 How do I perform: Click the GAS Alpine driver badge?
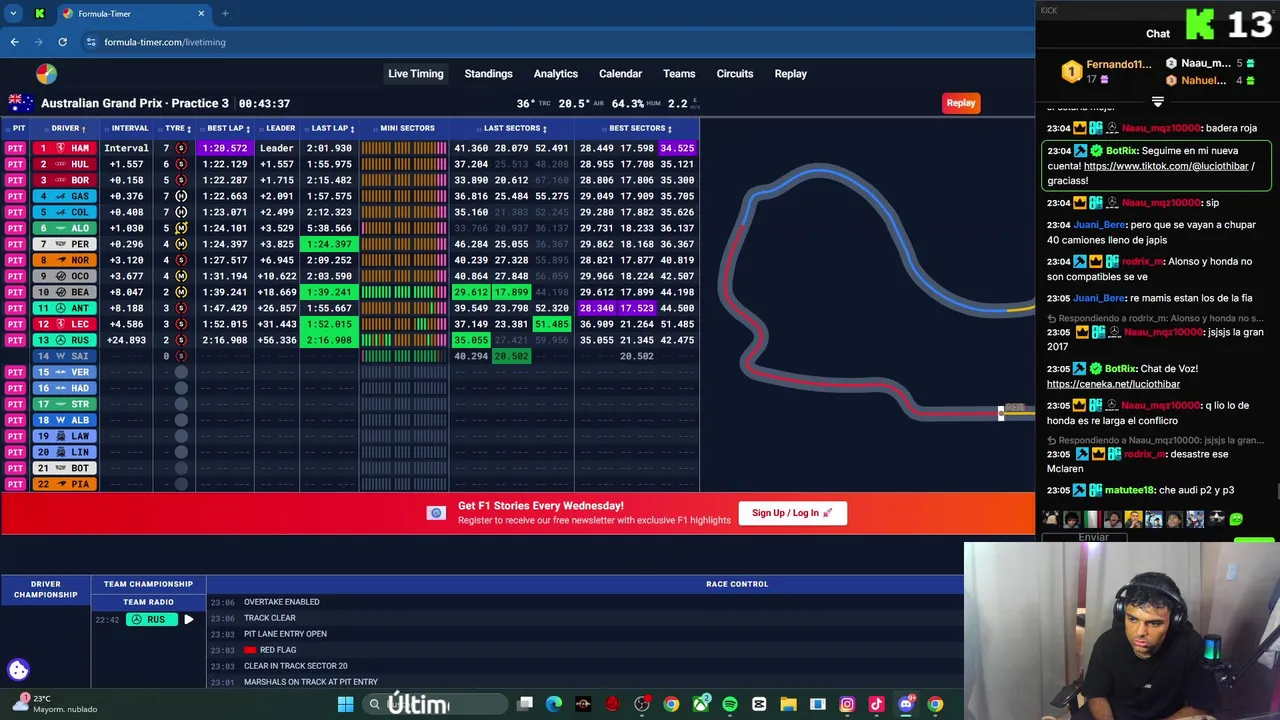tap(65, 196)
